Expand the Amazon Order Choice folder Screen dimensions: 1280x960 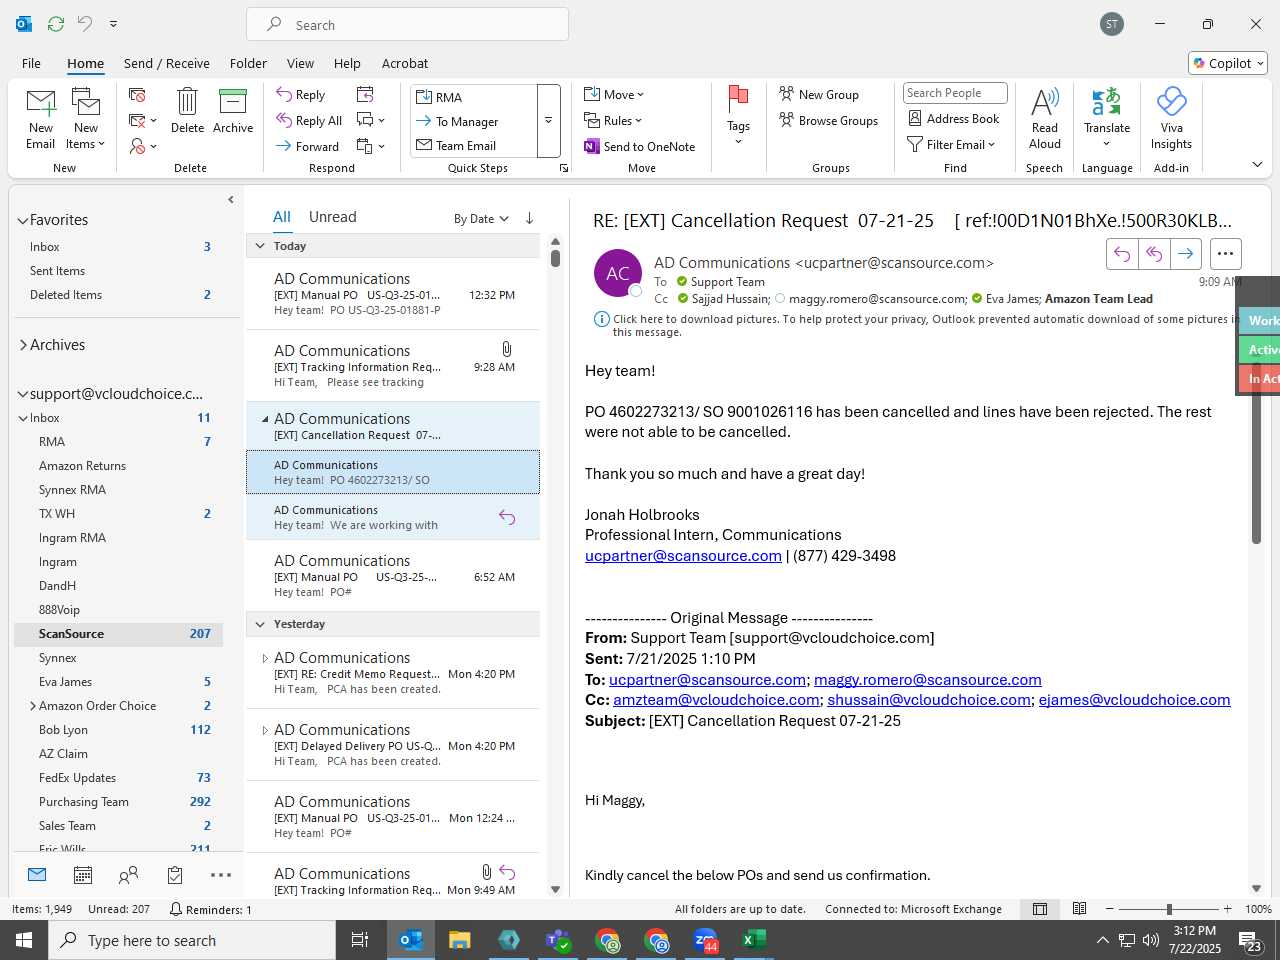click(x=33, y=706)
